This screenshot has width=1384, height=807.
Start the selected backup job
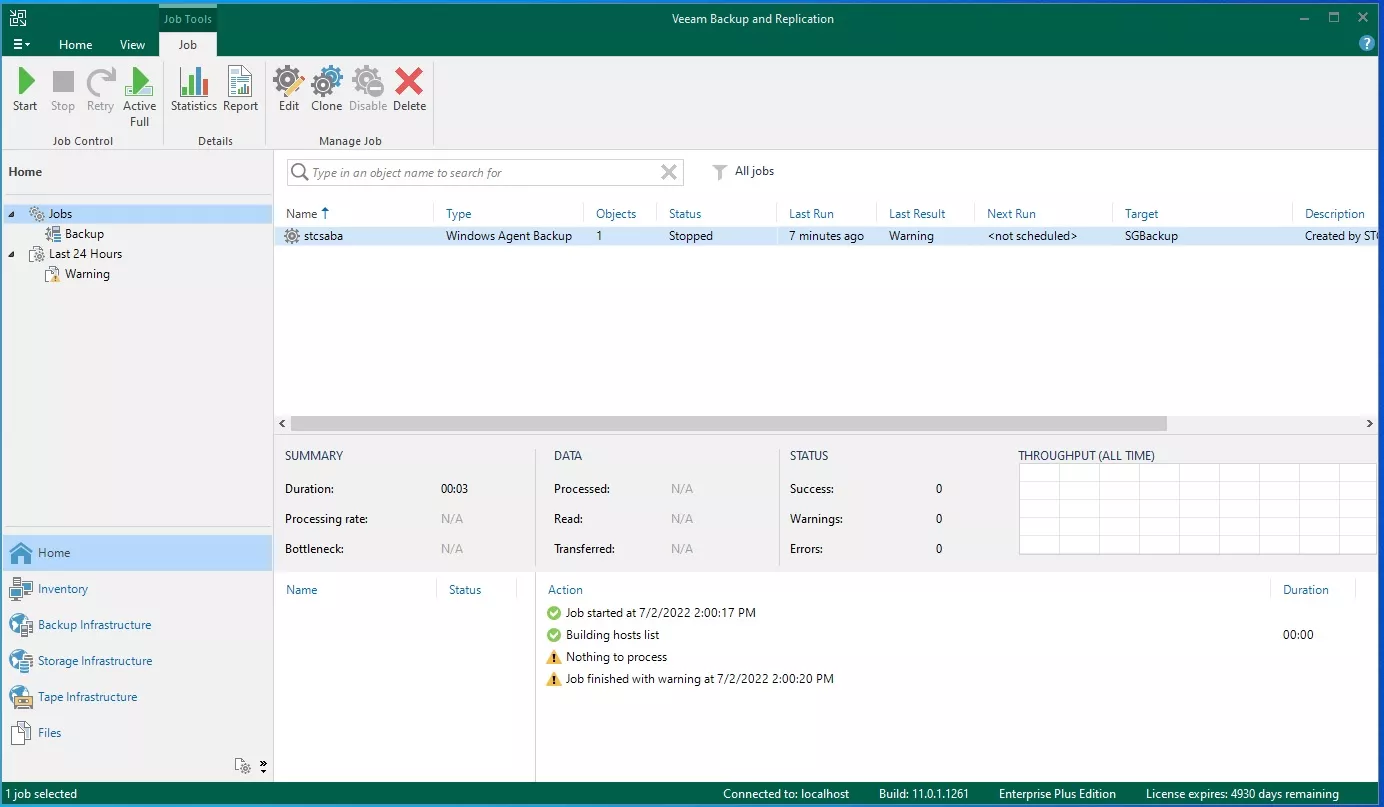point(25,90)
